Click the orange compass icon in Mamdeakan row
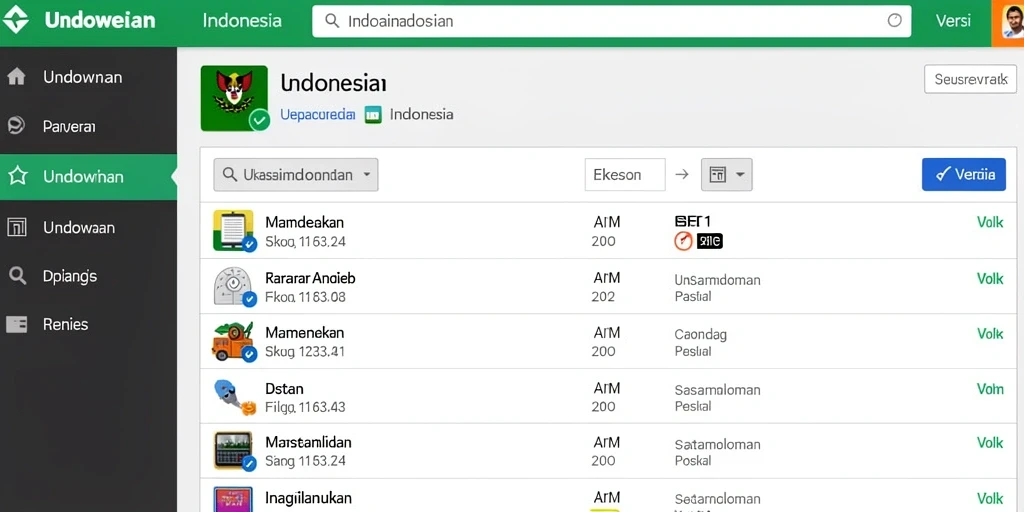 [x=682, y=241]
